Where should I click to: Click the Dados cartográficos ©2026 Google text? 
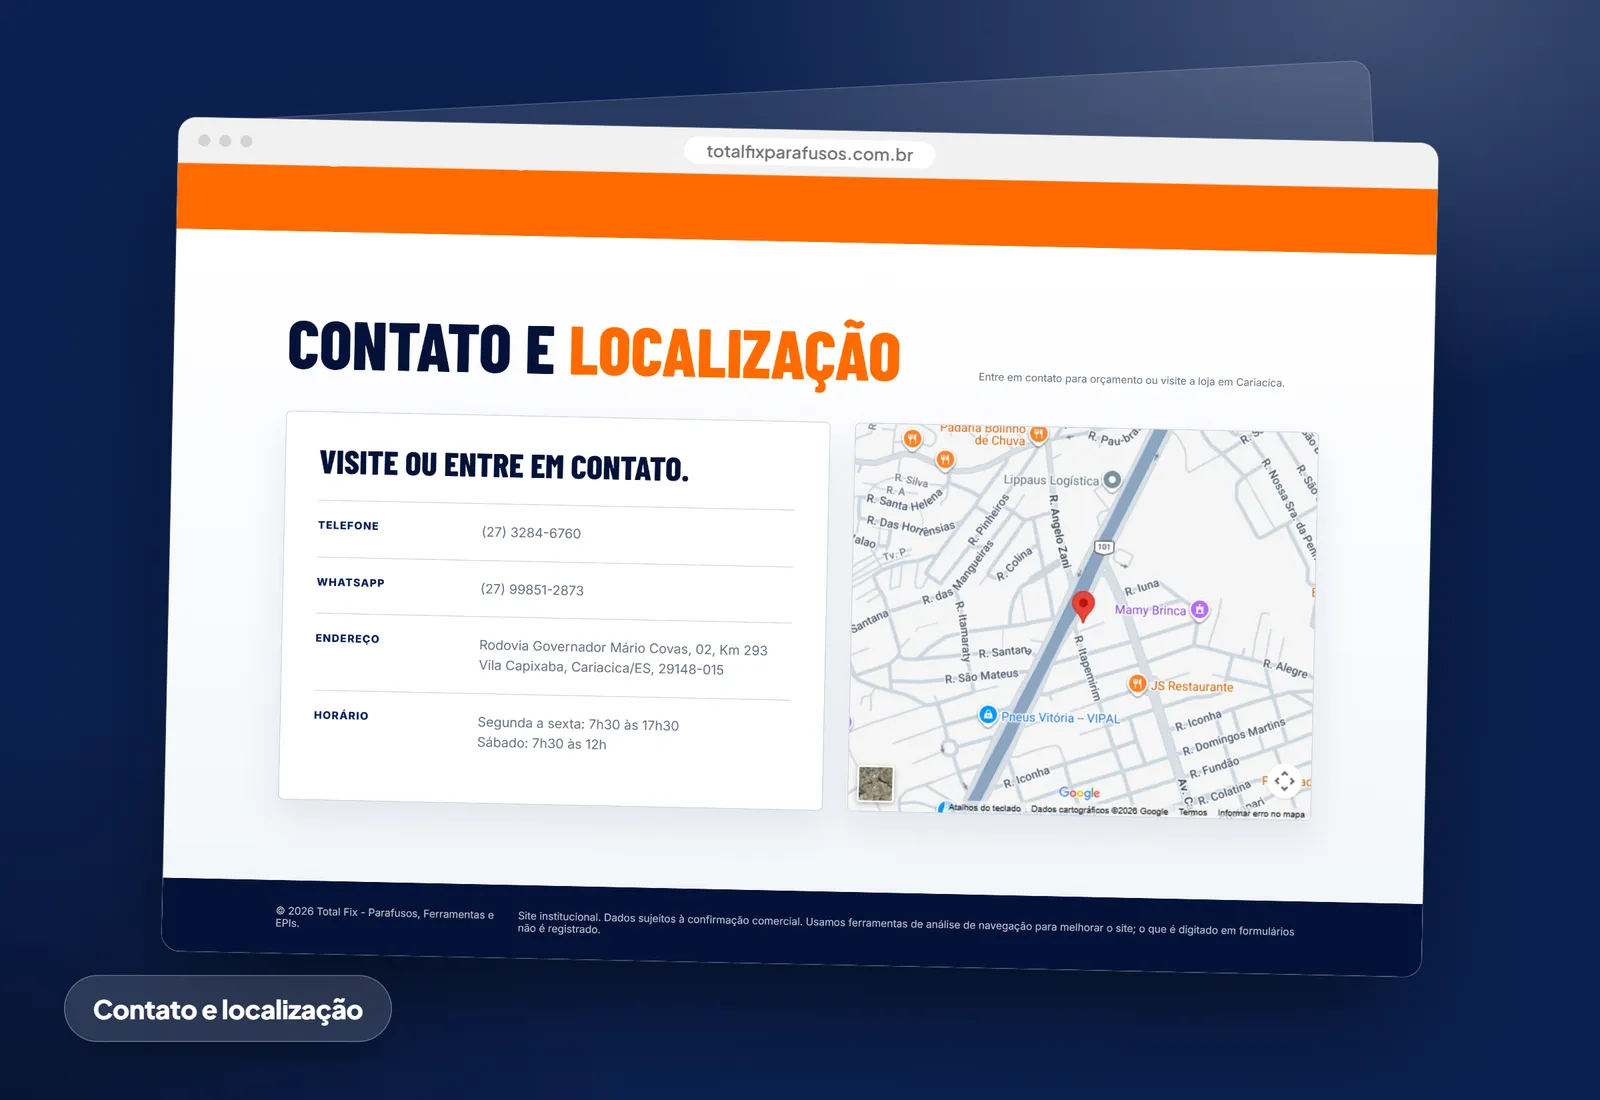click(1099, 810)
